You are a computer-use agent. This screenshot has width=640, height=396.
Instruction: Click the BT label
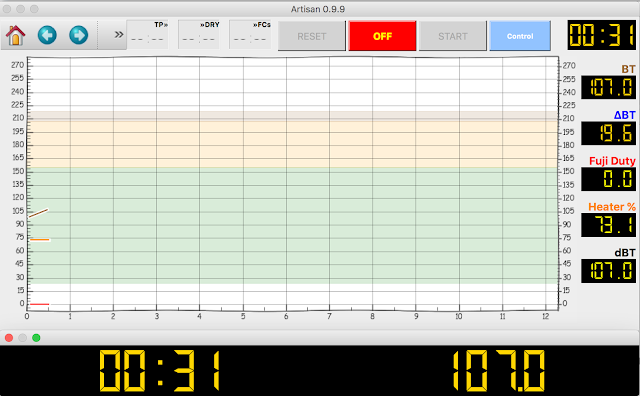tap(628, 69)
